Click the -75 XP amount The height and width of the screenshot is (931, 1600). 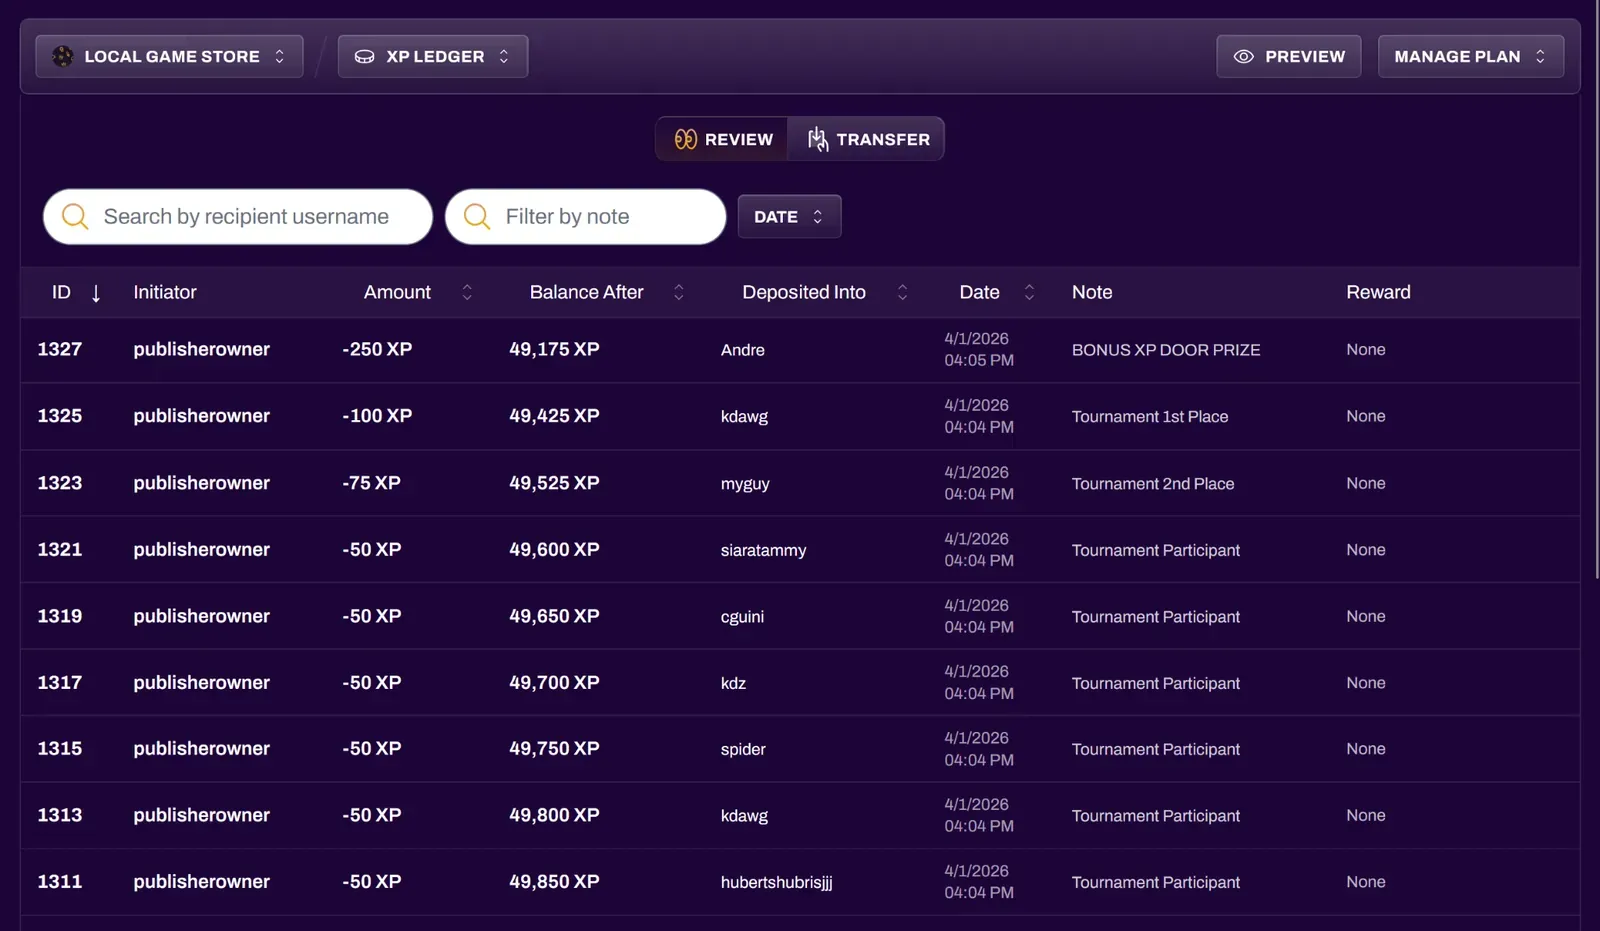(x=371, y=483)
